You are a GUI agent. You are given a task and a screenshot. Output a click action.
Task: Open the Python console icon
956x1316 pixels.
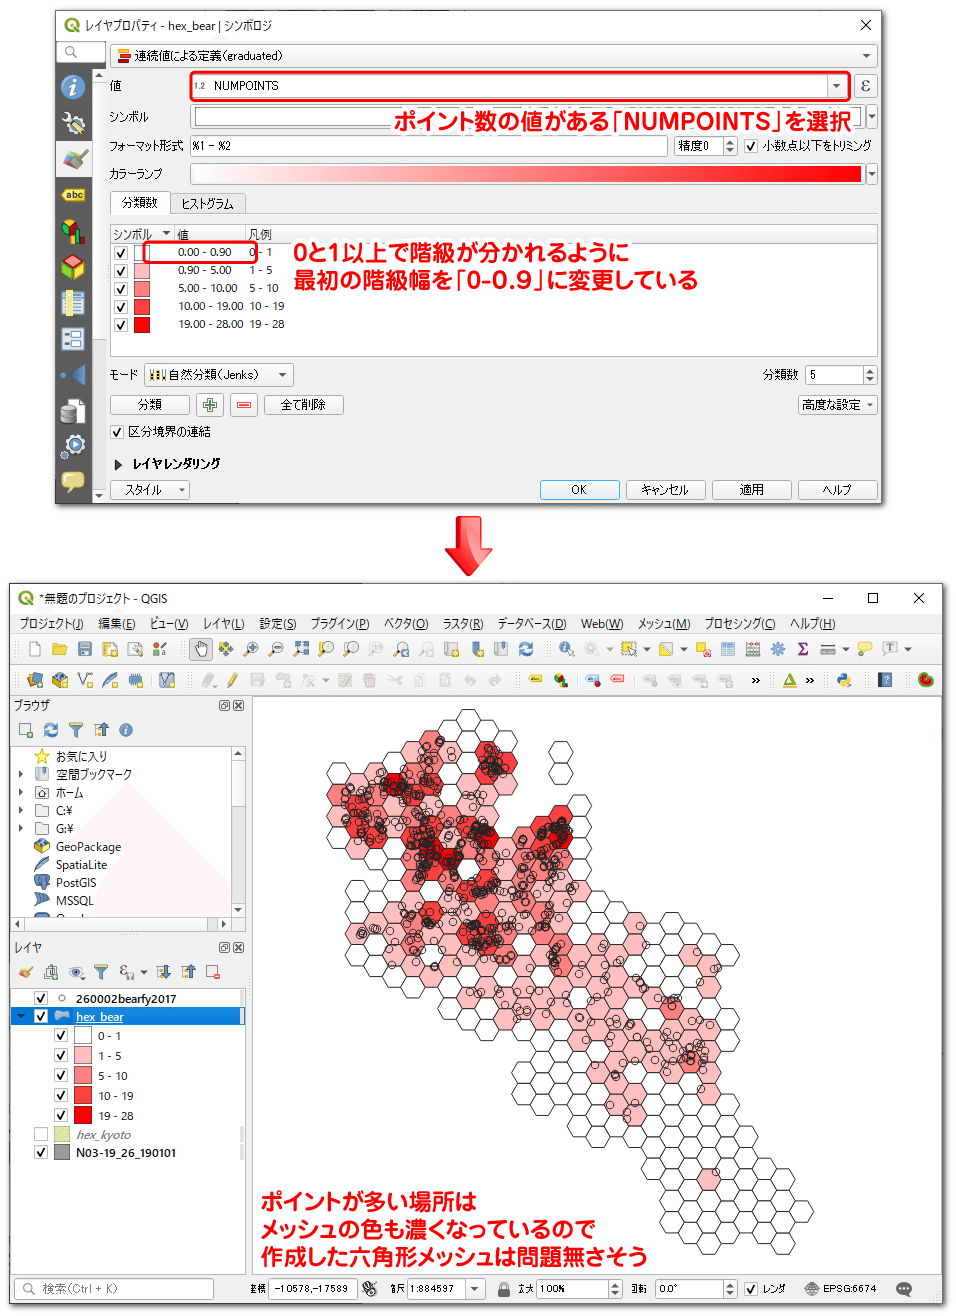(x=844, y=680)
